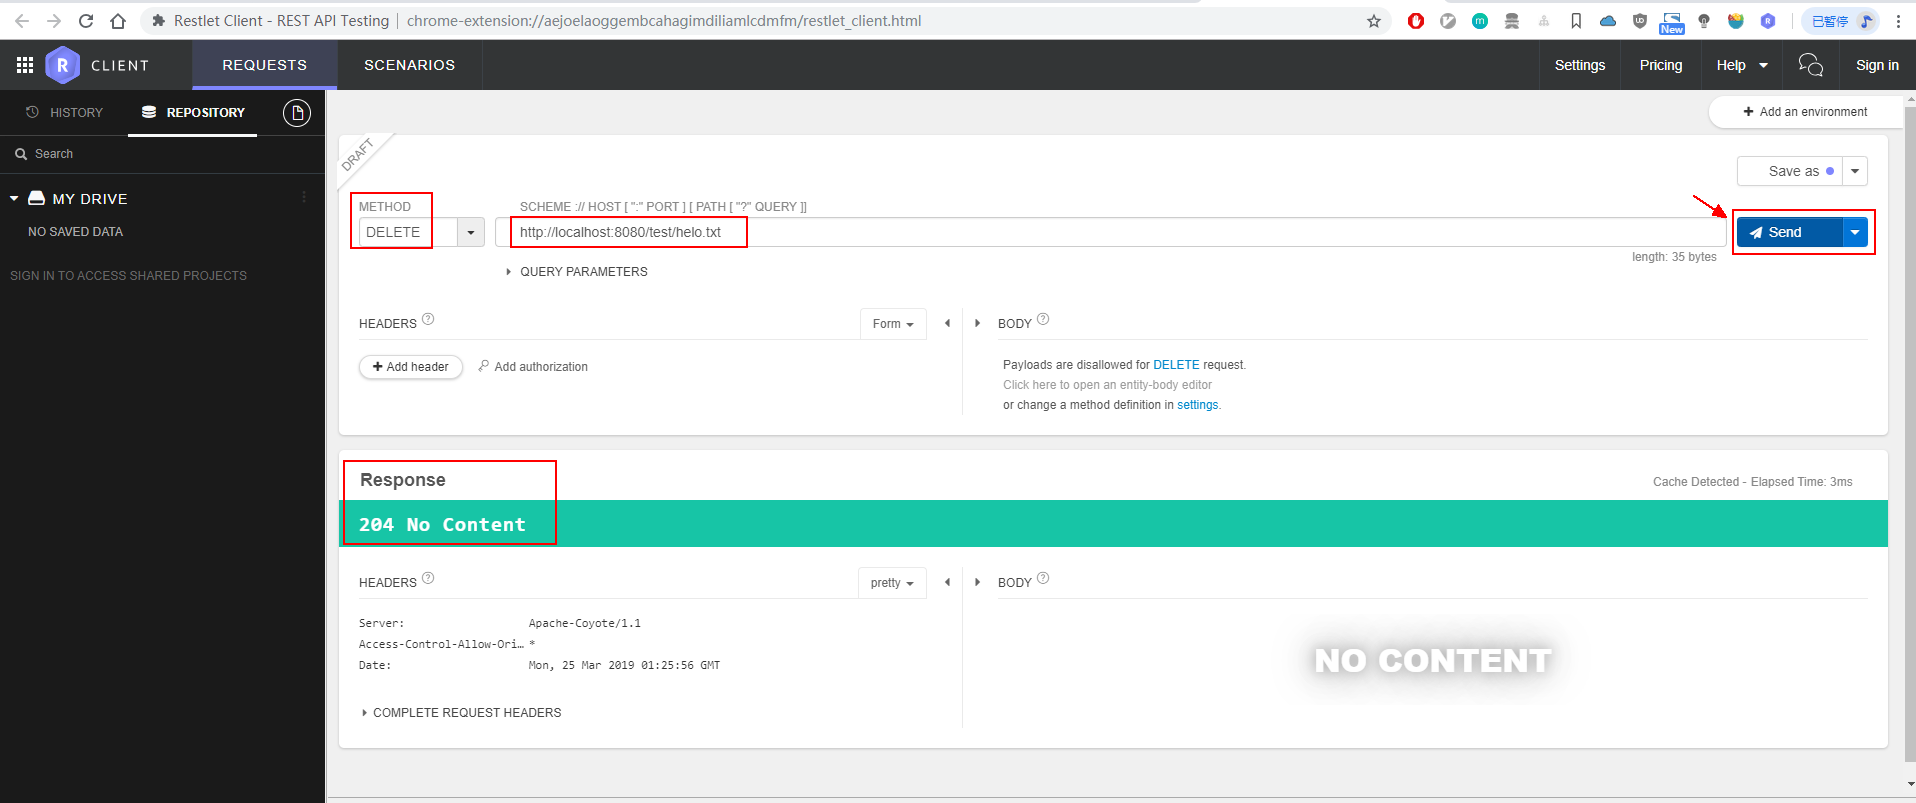Open the Pricing page

pyautogui.click(x=1661, y=65)
